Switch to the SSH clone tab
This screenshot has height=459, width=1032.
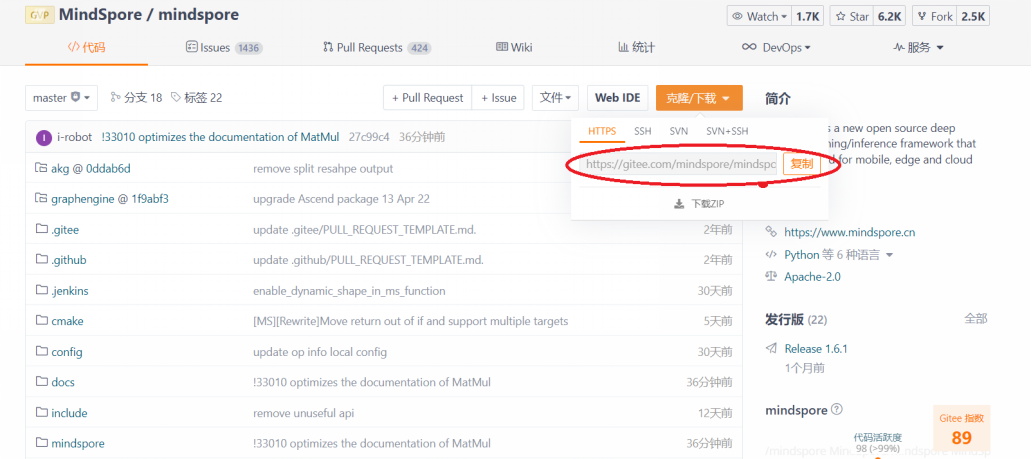coord(642,131)
